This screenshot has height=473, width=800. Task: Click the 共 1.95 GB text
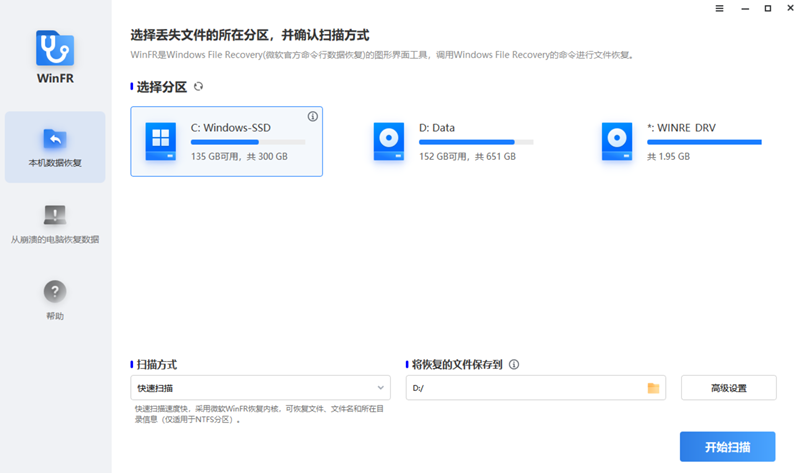[668, 157]
